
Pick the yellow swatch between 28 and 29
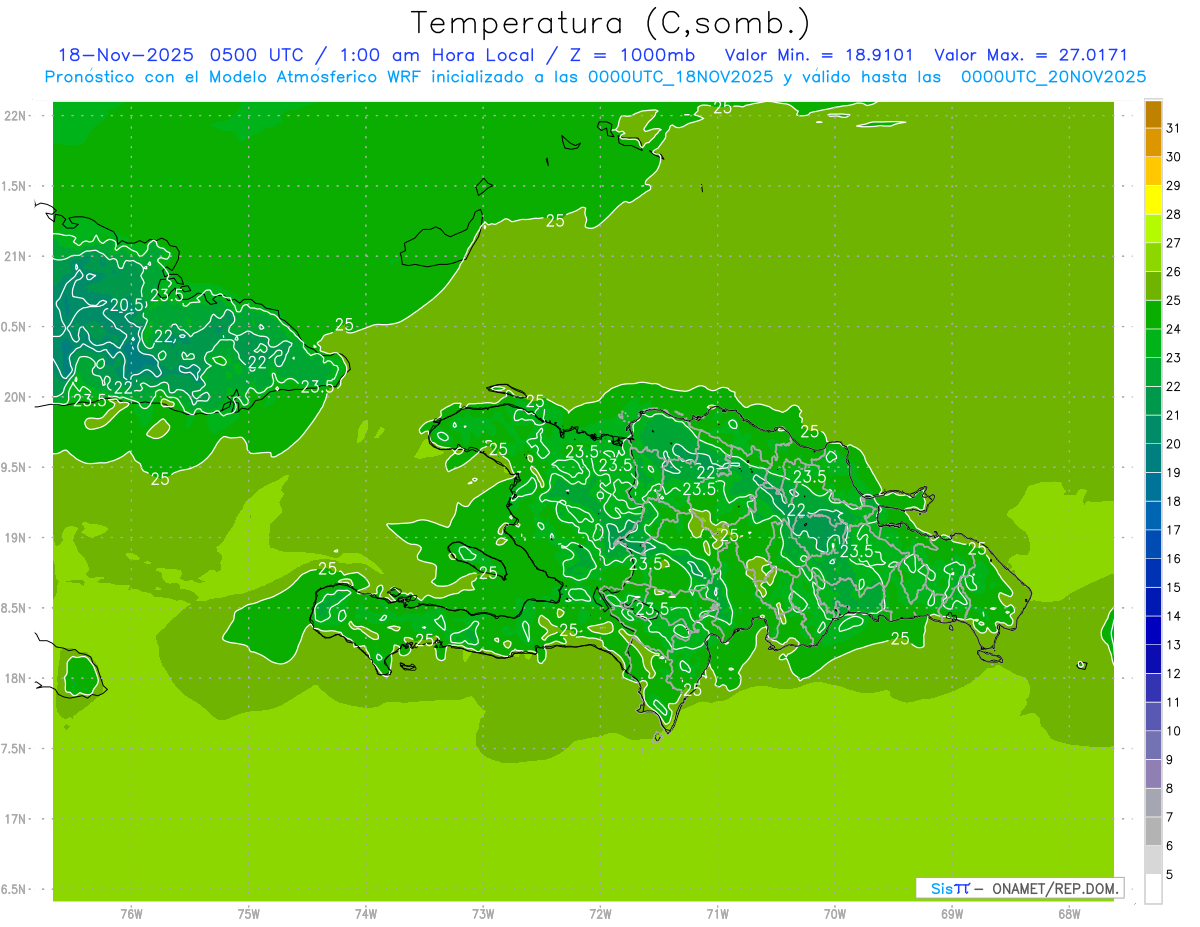click(x=1153, y=200)
